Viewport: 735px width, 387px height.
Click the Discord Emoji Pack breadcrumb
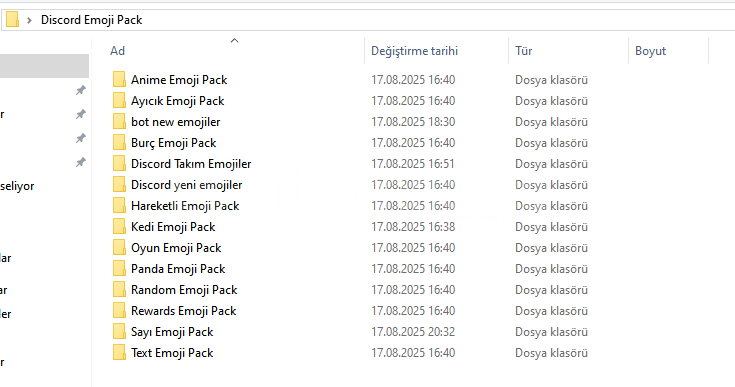[x=91, y=20]
